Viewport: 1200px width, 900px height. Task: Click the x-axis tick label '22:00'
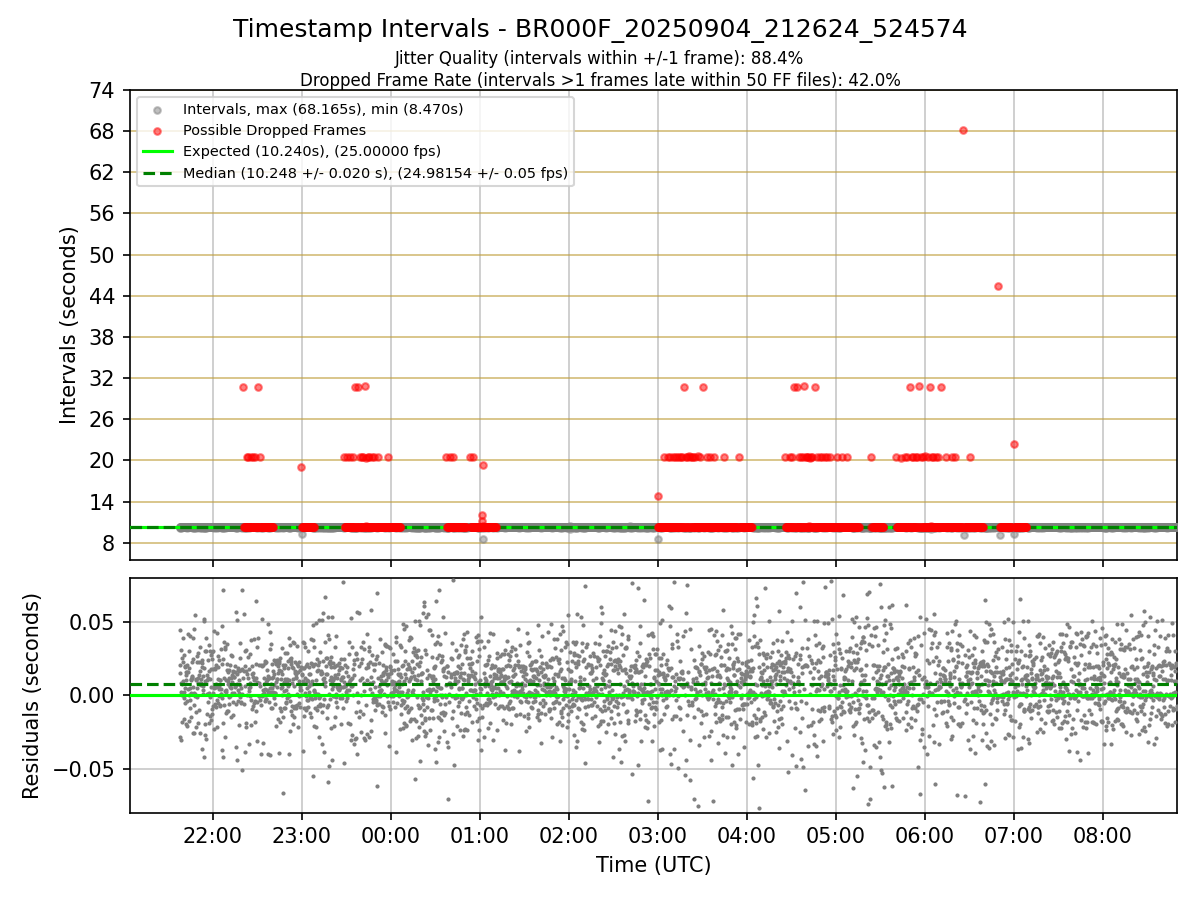click(x=212, y=834)
